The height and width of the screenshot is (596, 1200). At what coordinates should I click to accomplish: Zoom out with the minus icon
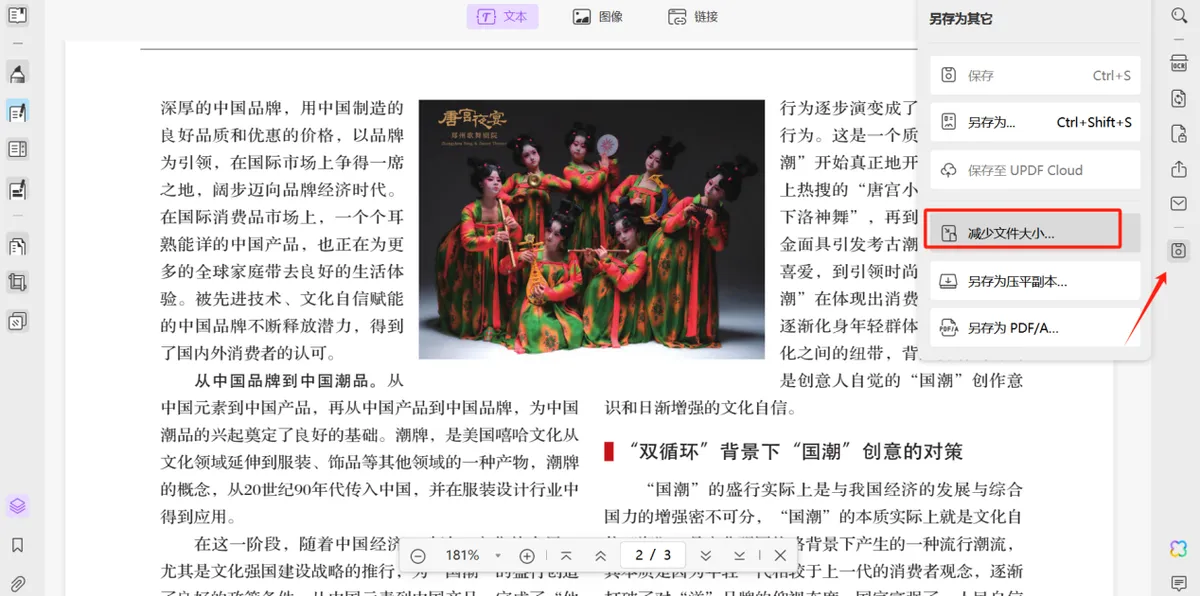(418, 555)
